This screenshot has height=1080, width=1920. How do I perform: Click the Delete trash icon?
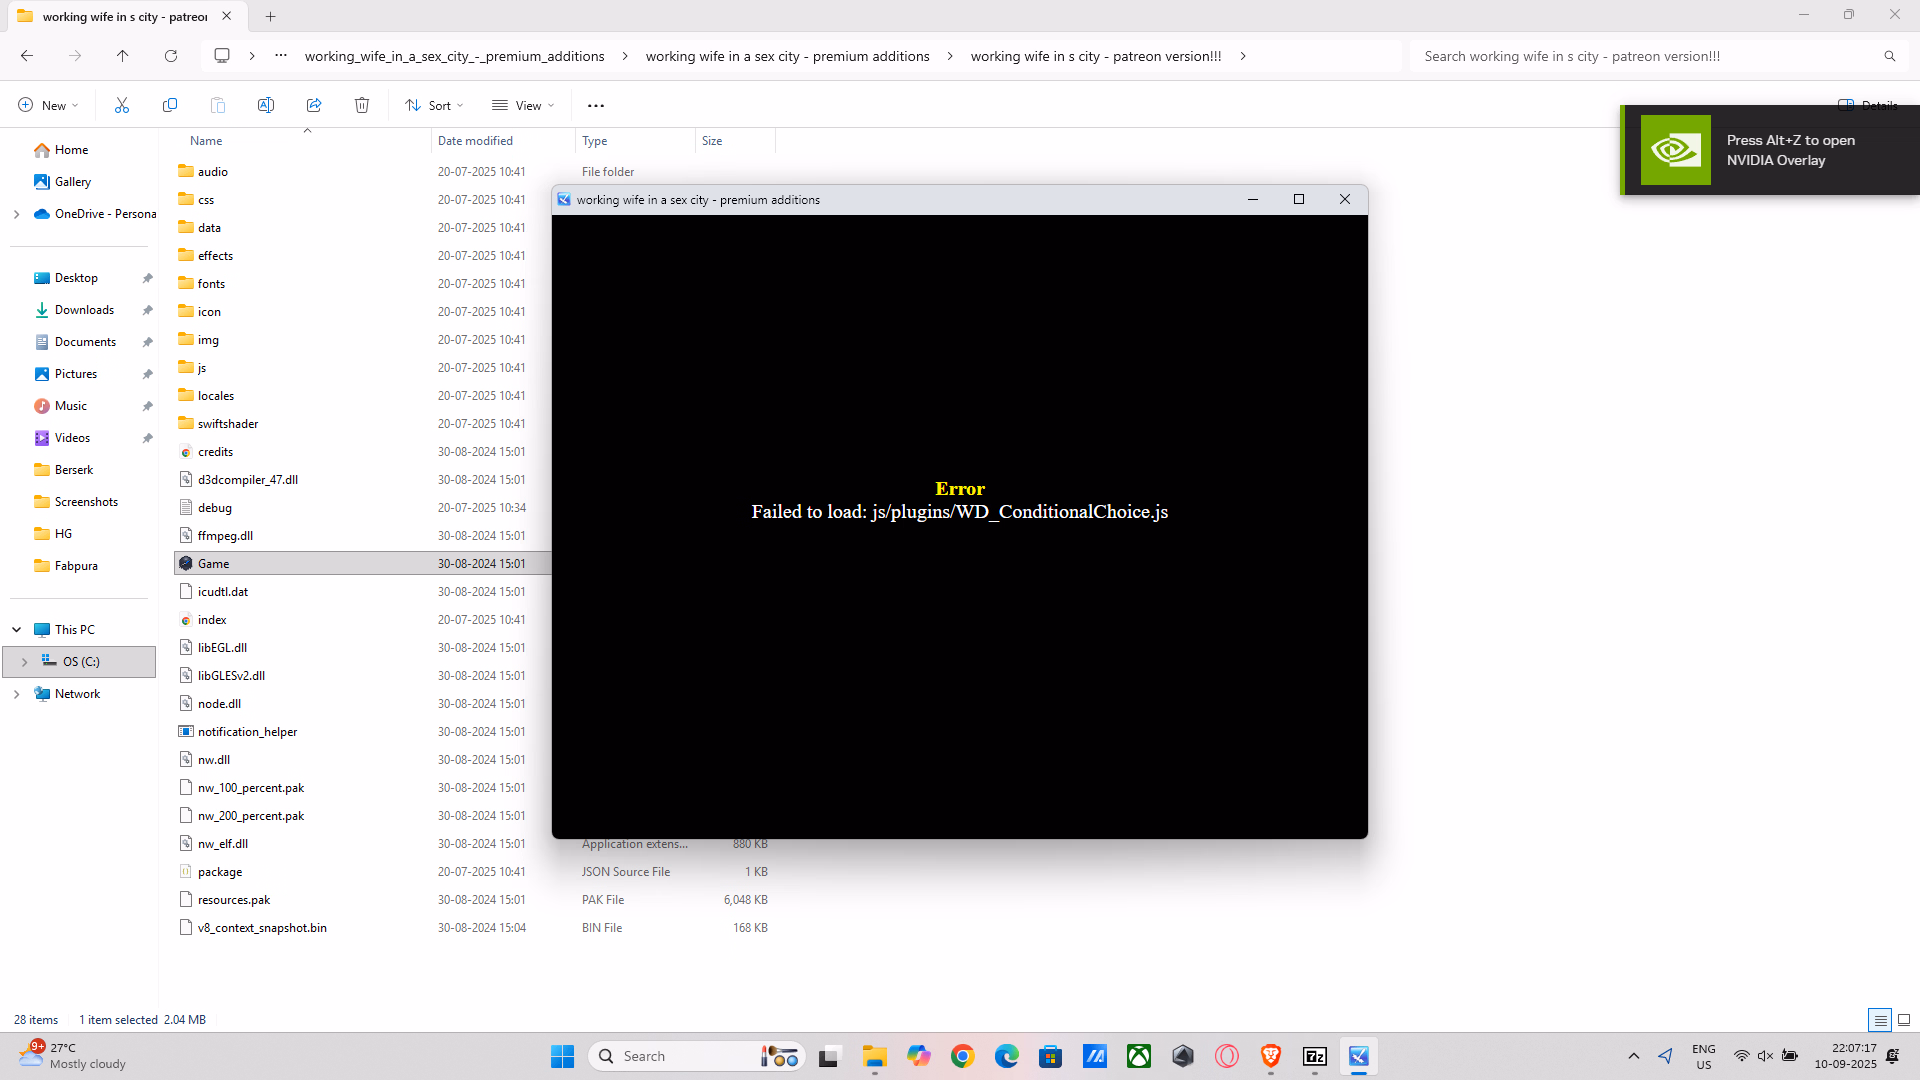pos(362,105)
